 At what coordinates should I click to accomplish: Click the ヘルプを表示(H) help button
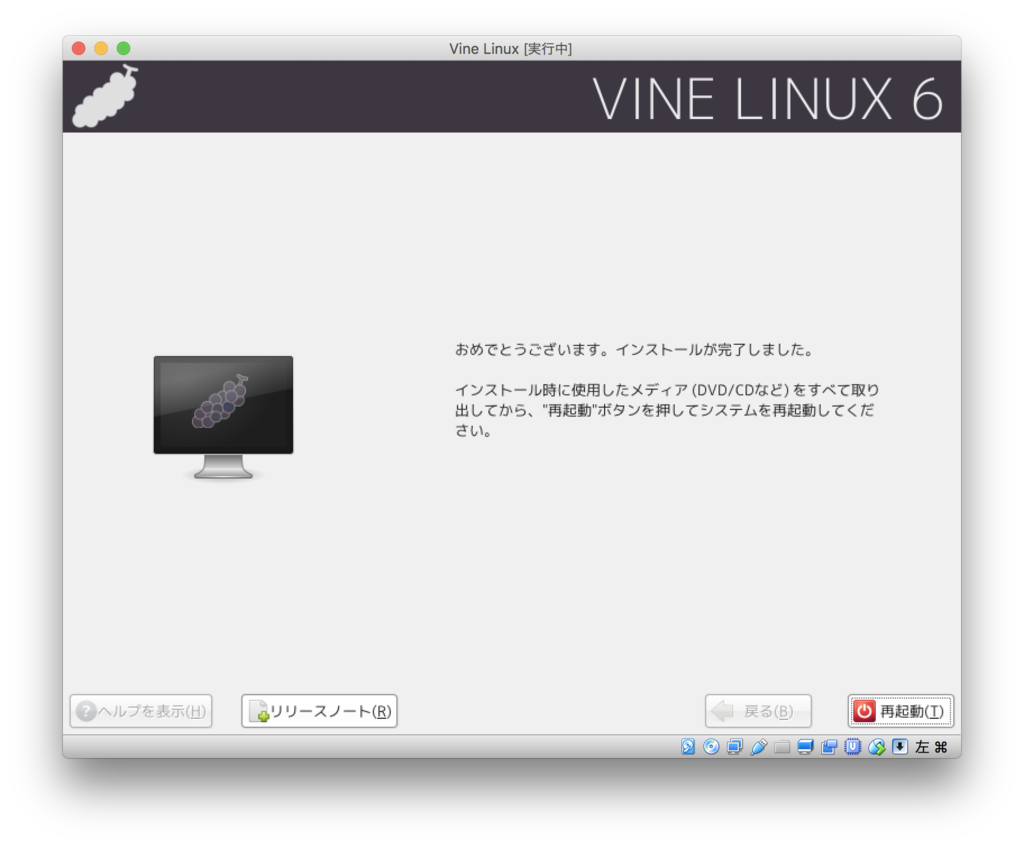(x=141, y=711)
